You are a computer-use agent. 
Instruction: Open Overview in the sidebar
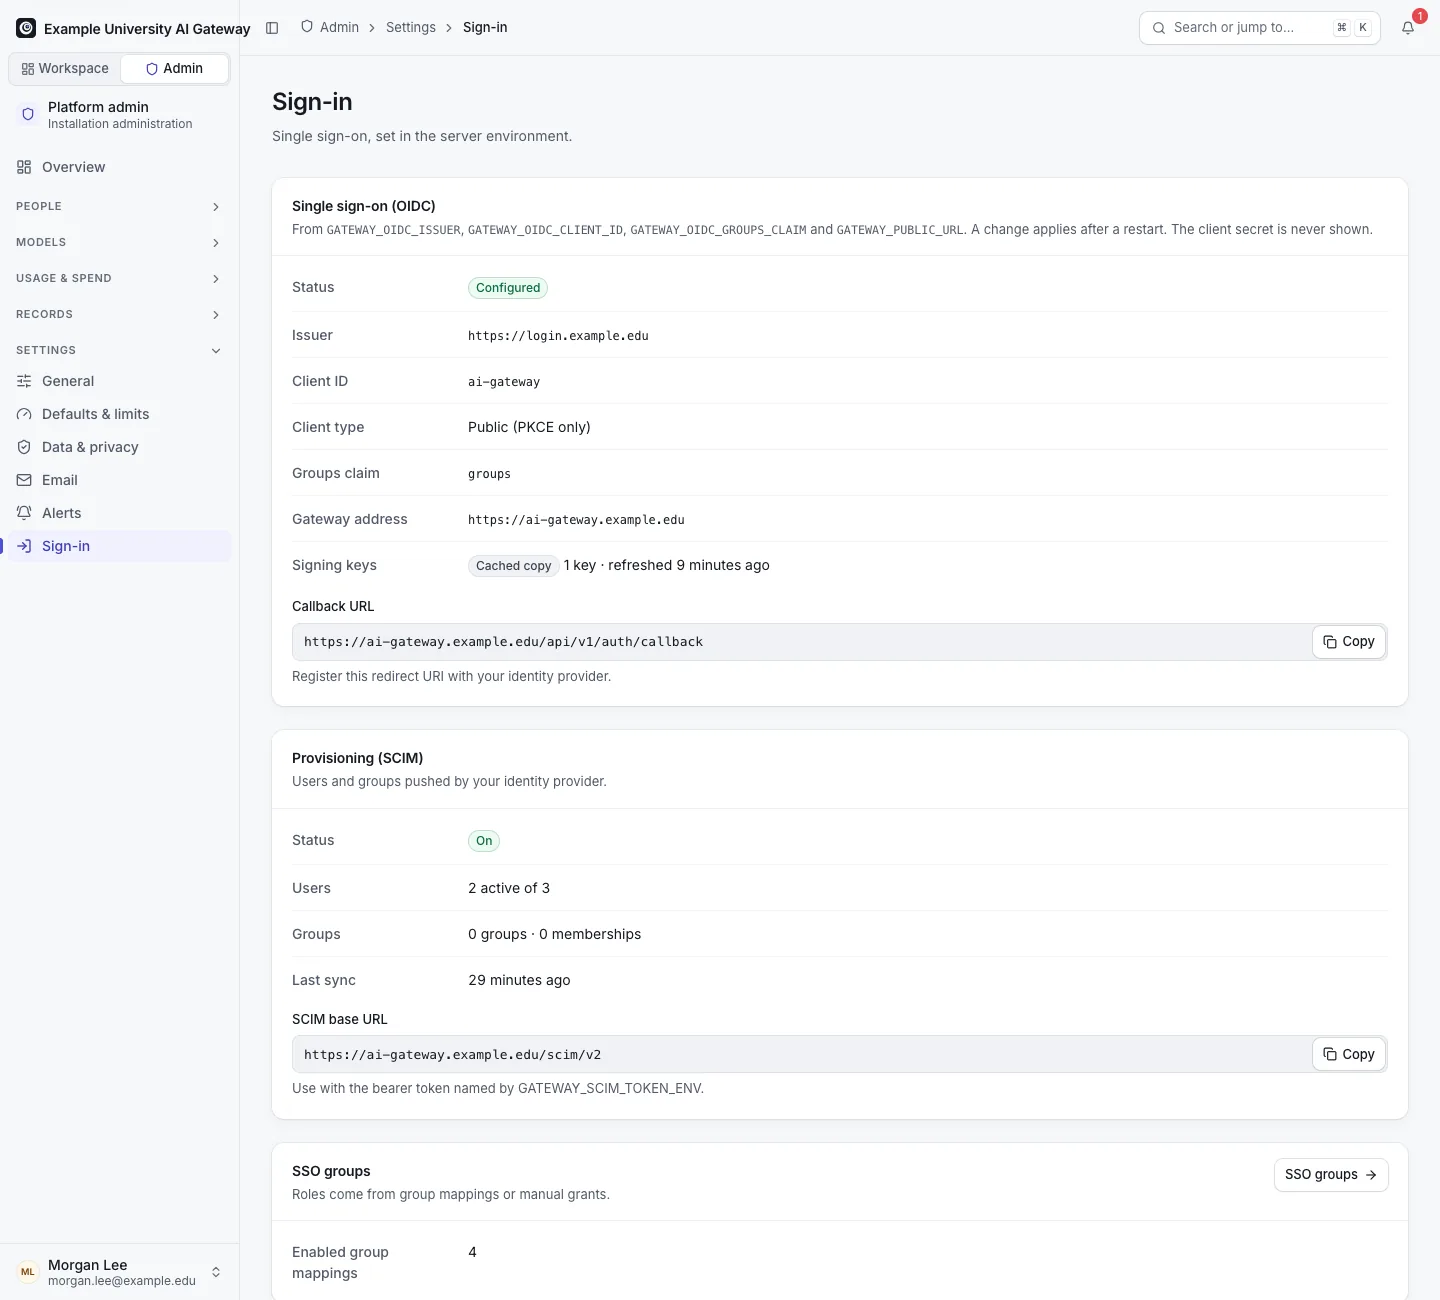(120, 167)
